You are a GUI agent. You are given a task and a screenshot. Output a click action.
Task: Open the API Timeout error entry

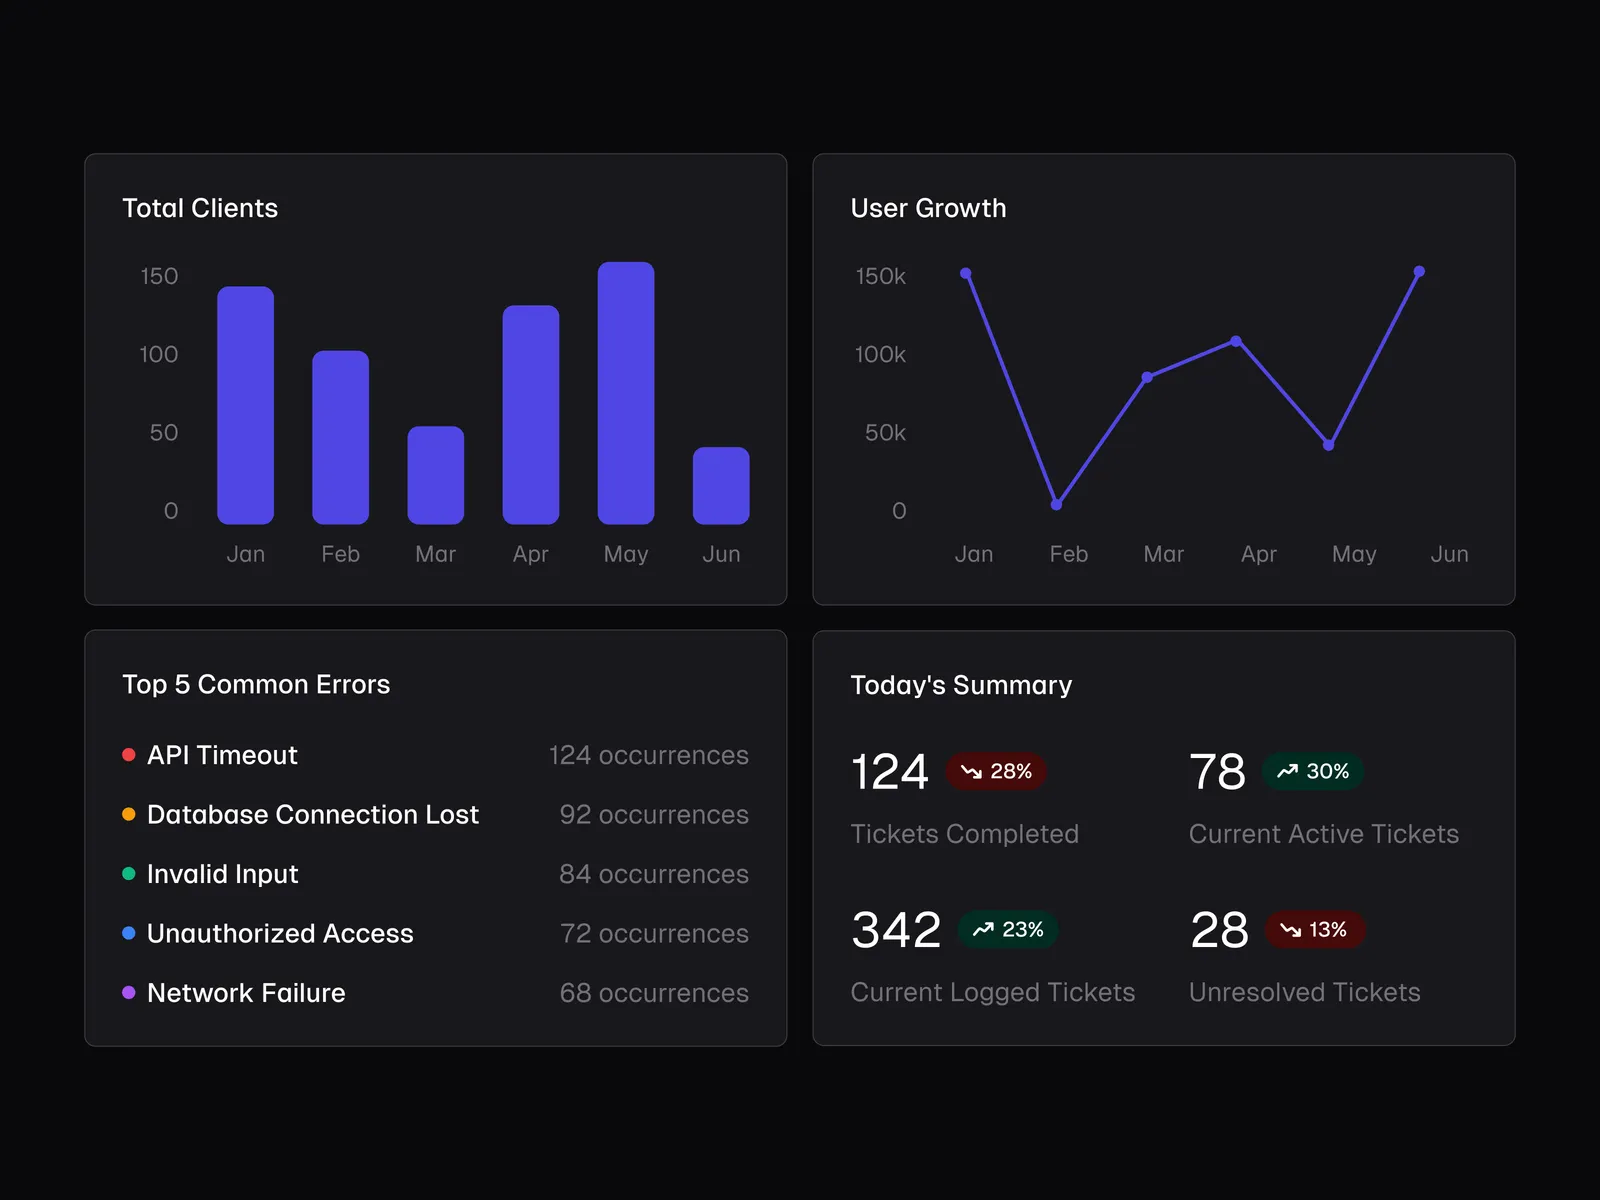(222, 755)
